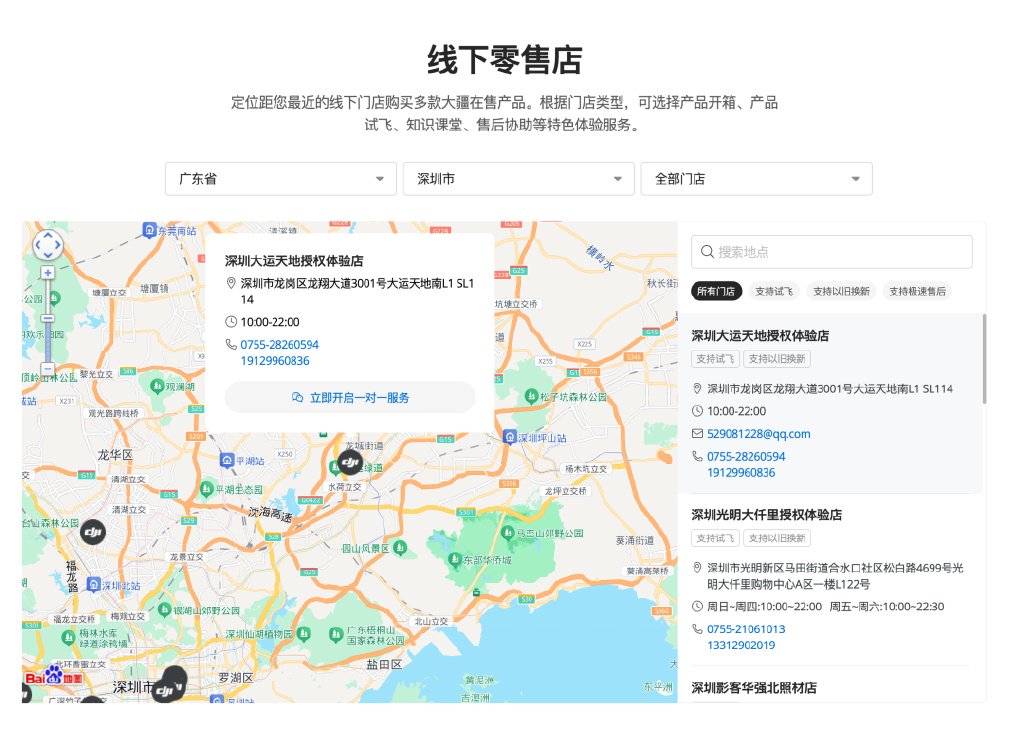Open the 广东省 province dropdown
1024x738 pixels.
click(281, 179)
